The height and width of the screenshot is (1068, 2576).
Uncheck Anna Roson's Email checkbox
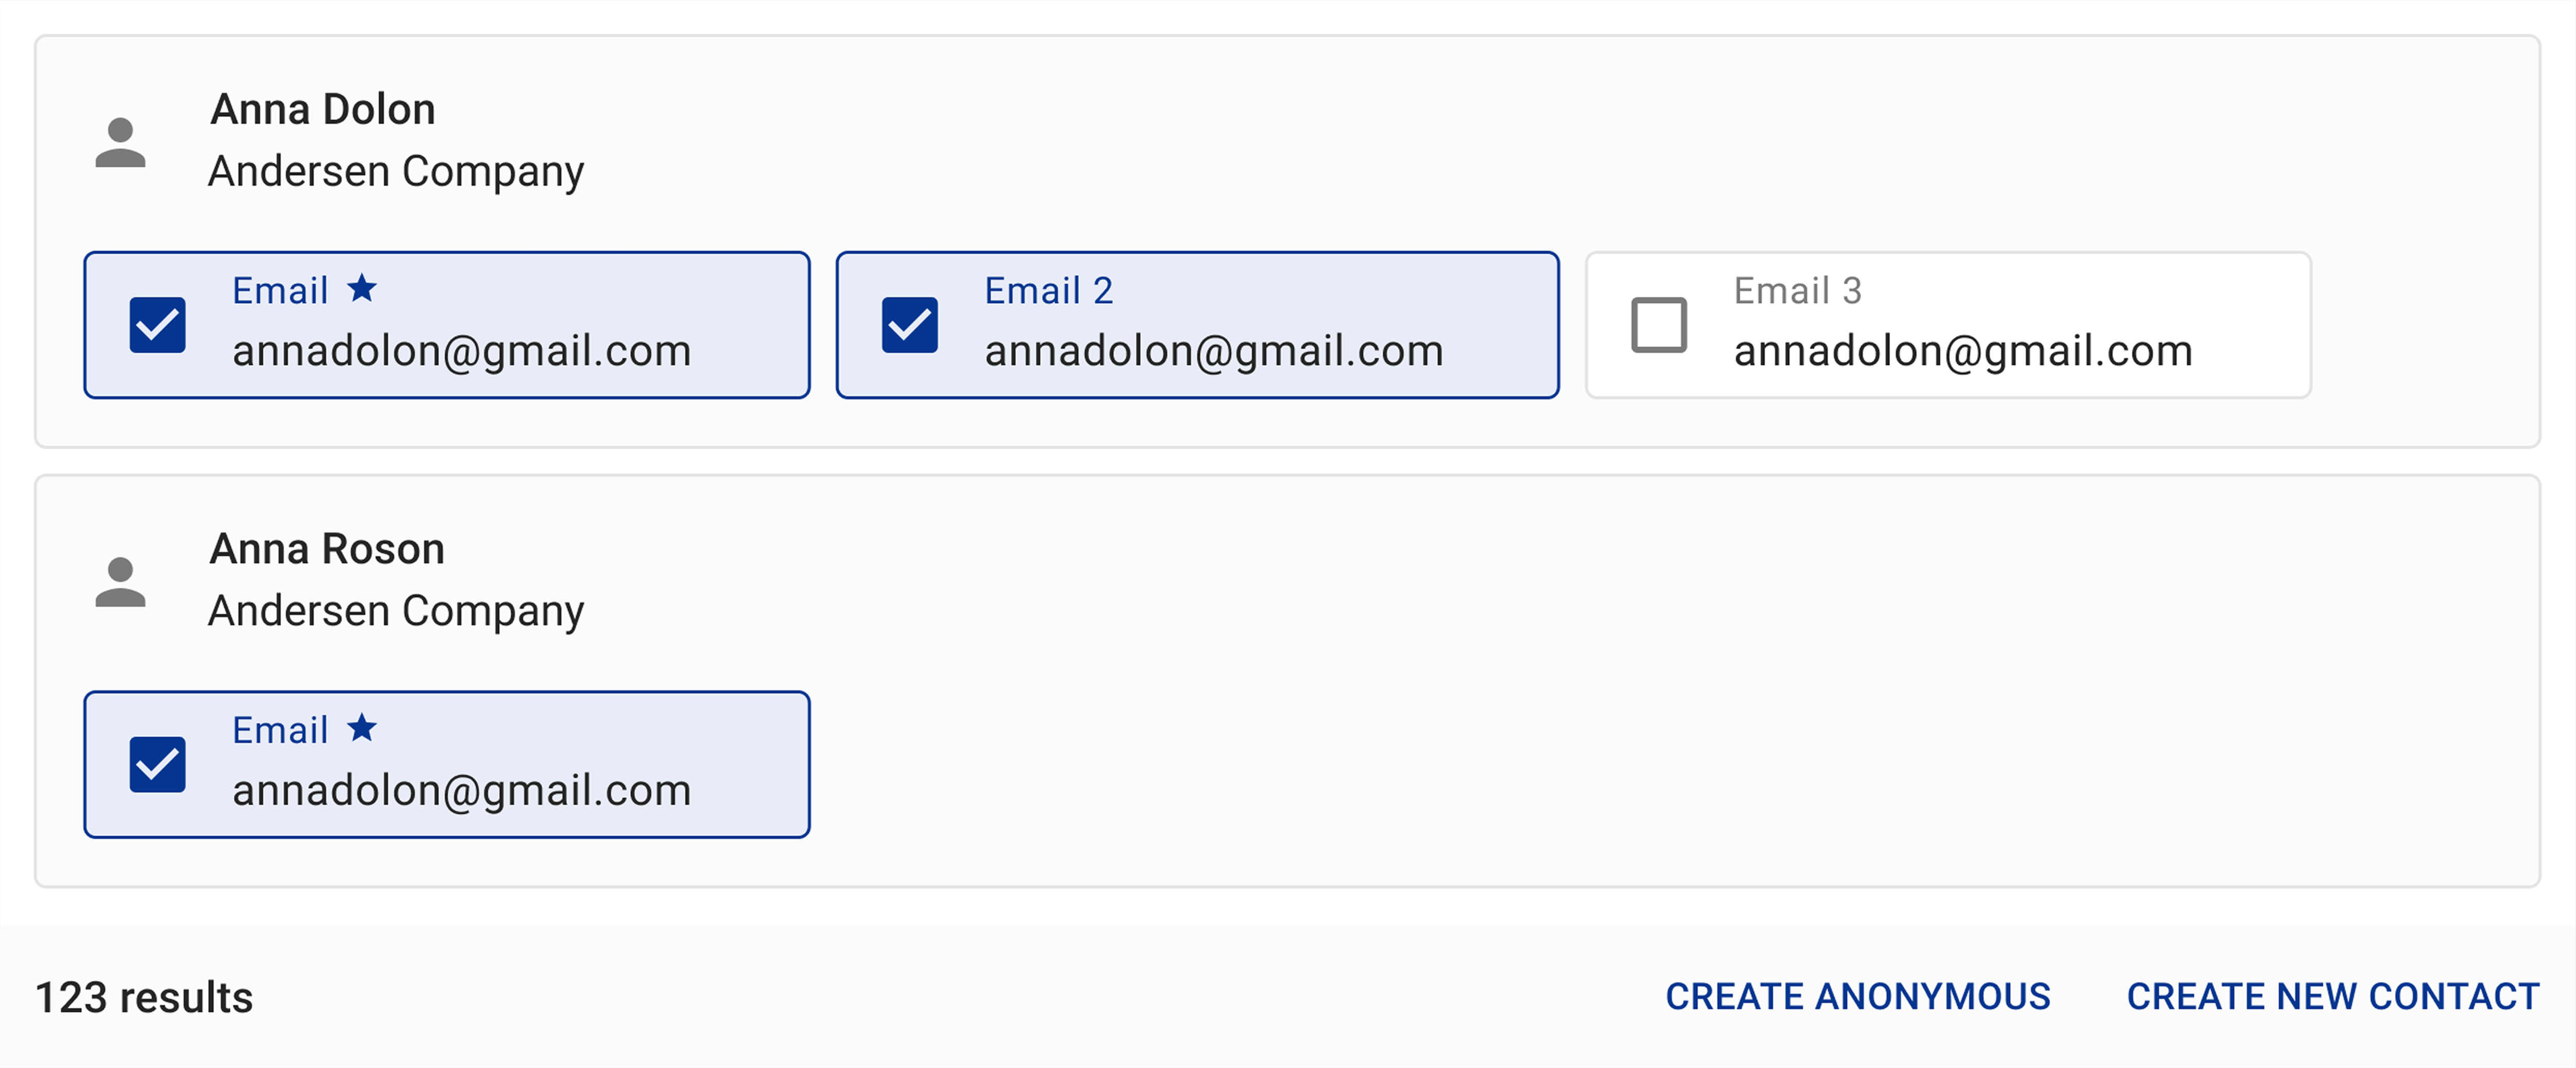click(x=158, y=765)
